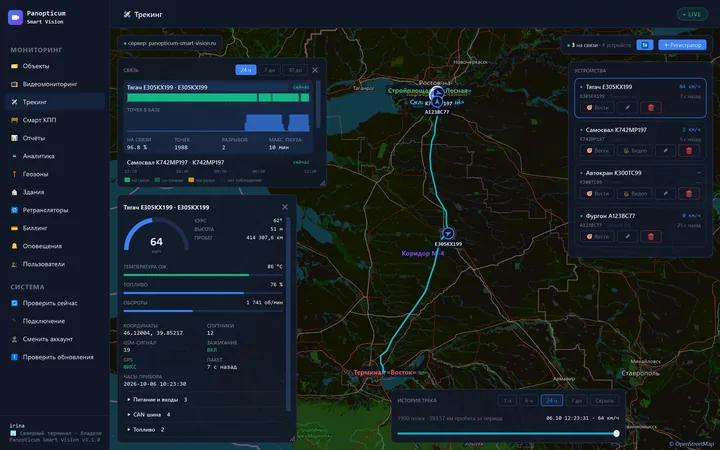
Task: Open Объекты in the sidebar
Action: coord(55,66)
